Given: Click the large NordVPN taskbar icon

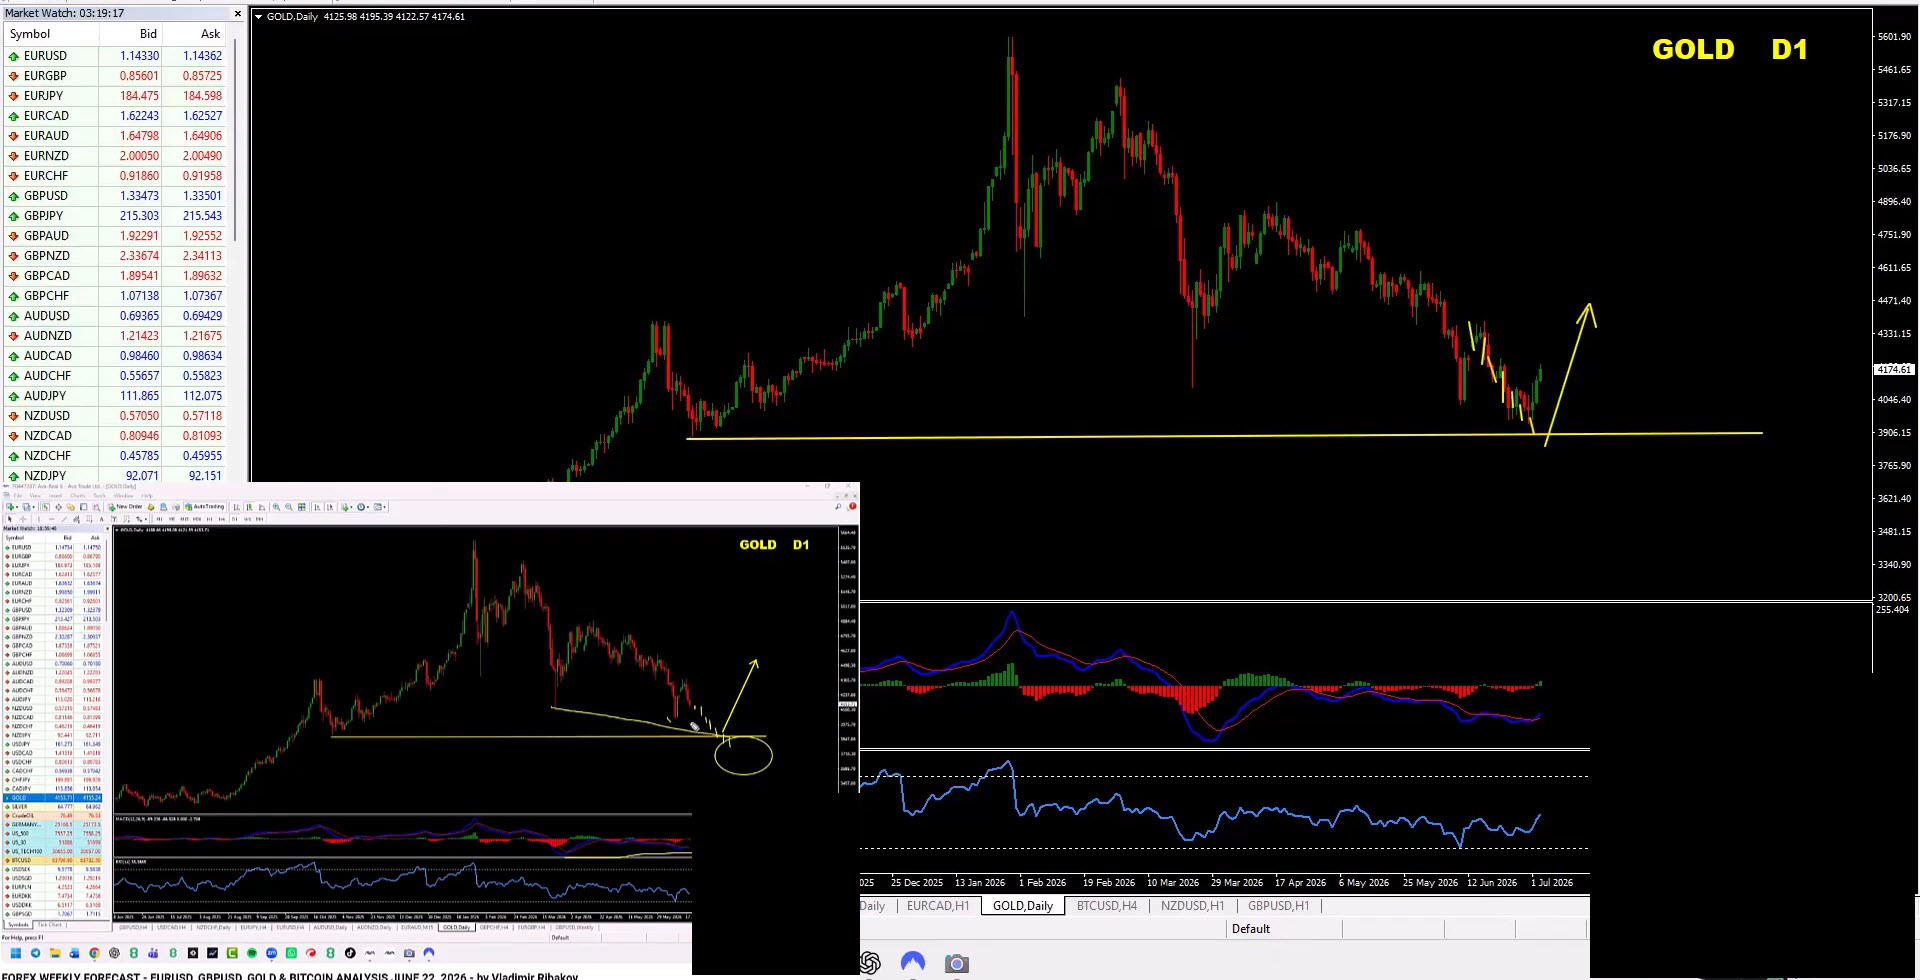Looking at the screenshot, I should (913, 962).
